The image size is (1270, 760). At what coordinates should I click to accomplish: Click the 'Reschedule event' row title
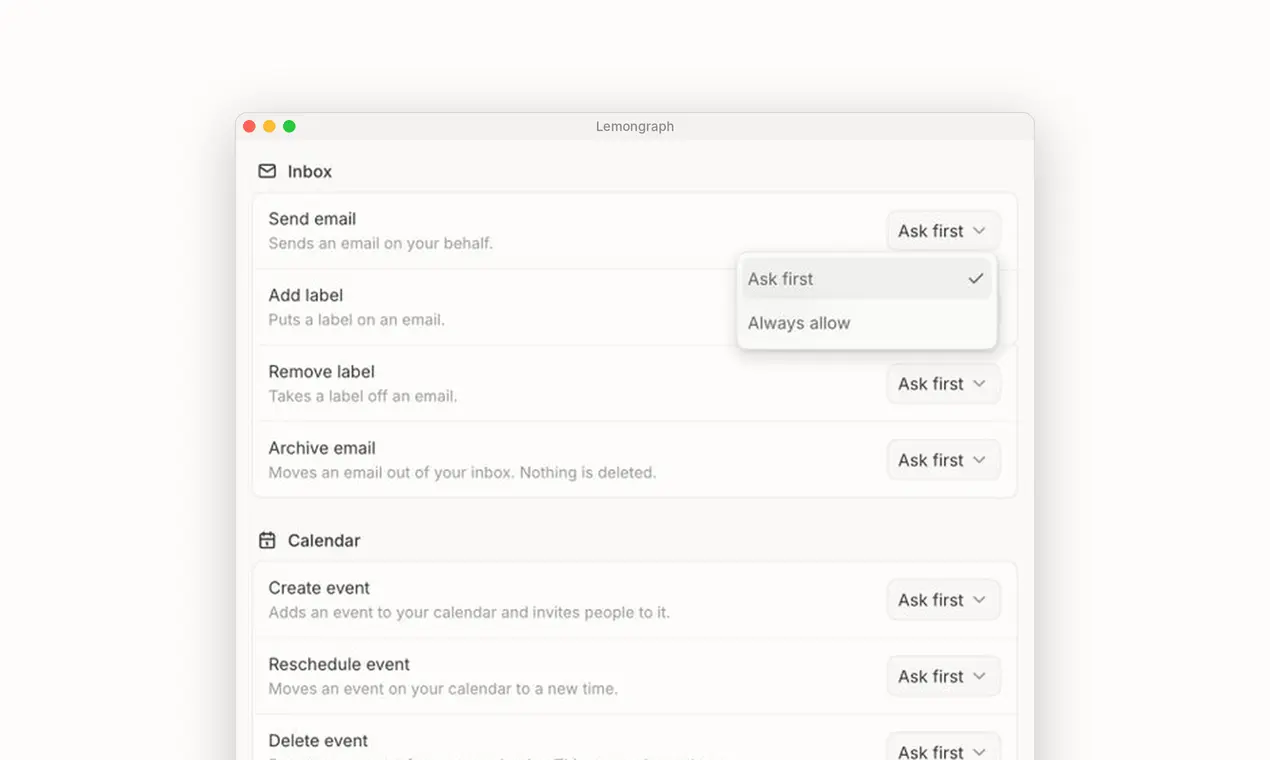339,664
